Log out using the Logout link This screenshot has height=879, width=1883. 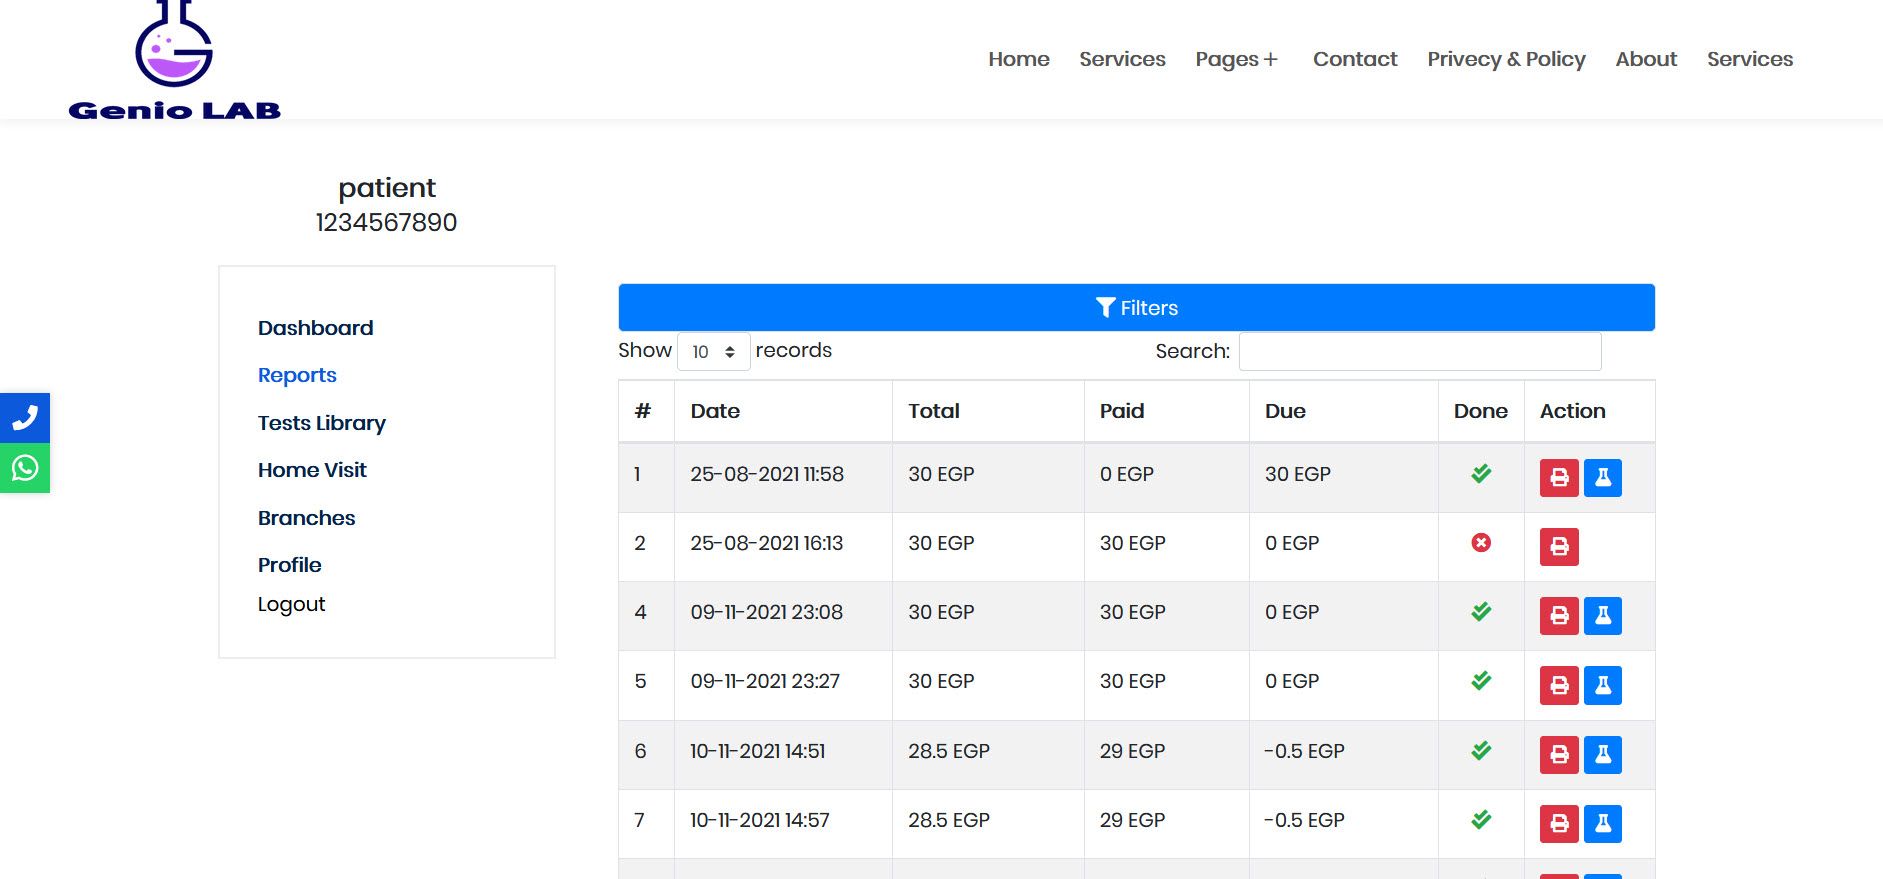point(291,604)
